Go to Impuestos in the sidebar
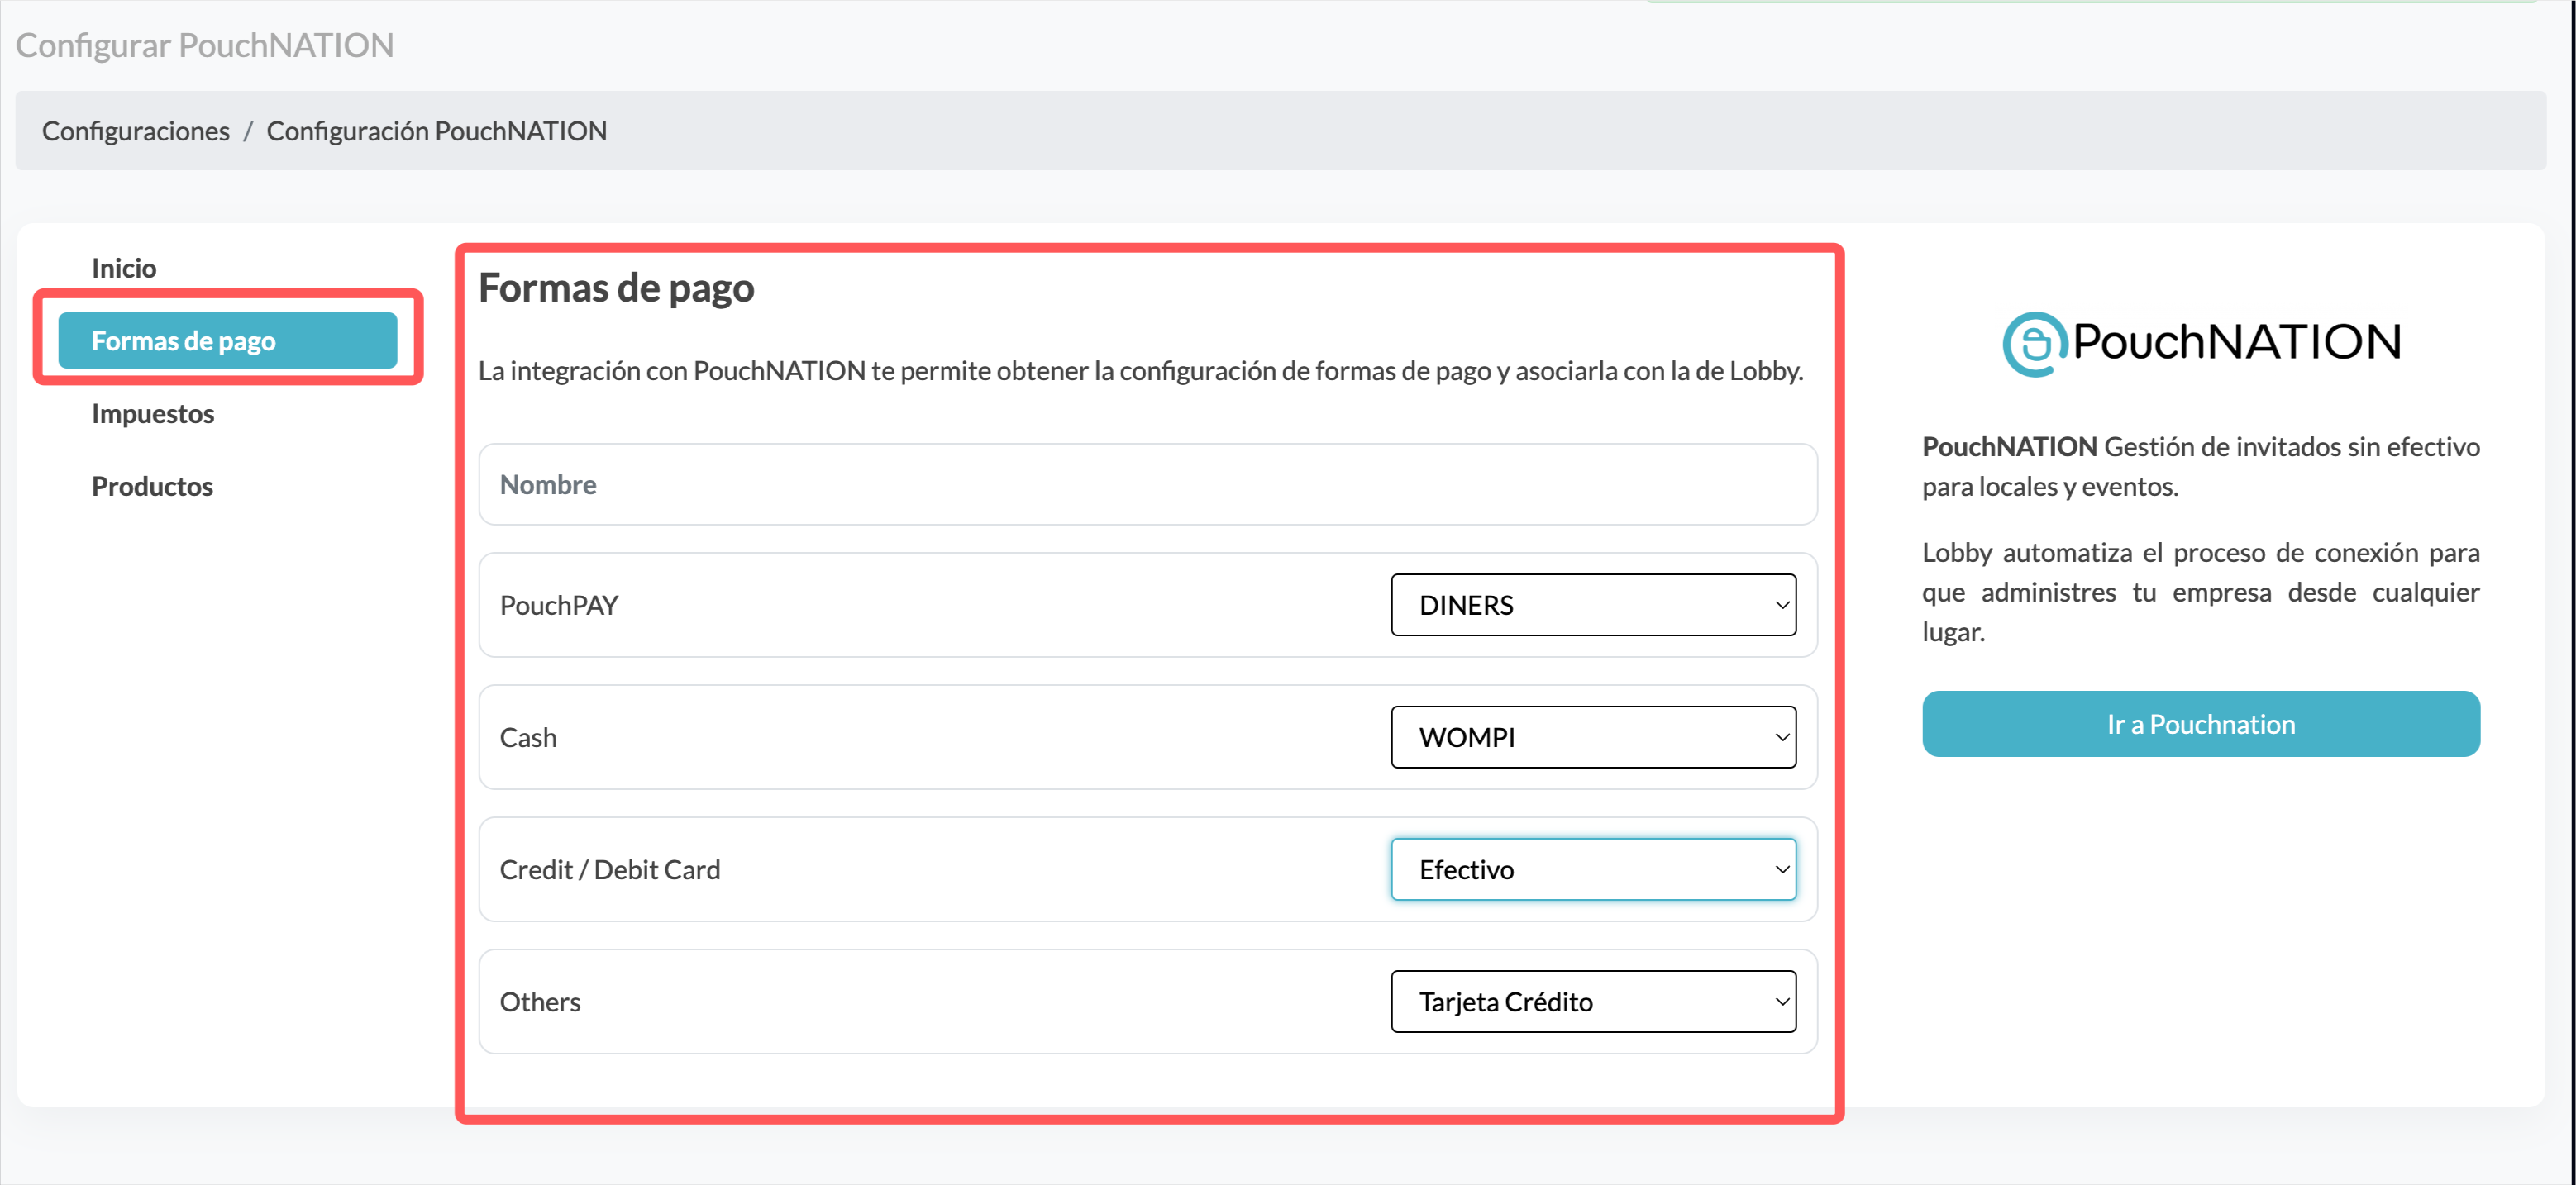Image resolution: width=2576 pixels, height=1185 pixels. coord(152,413)
